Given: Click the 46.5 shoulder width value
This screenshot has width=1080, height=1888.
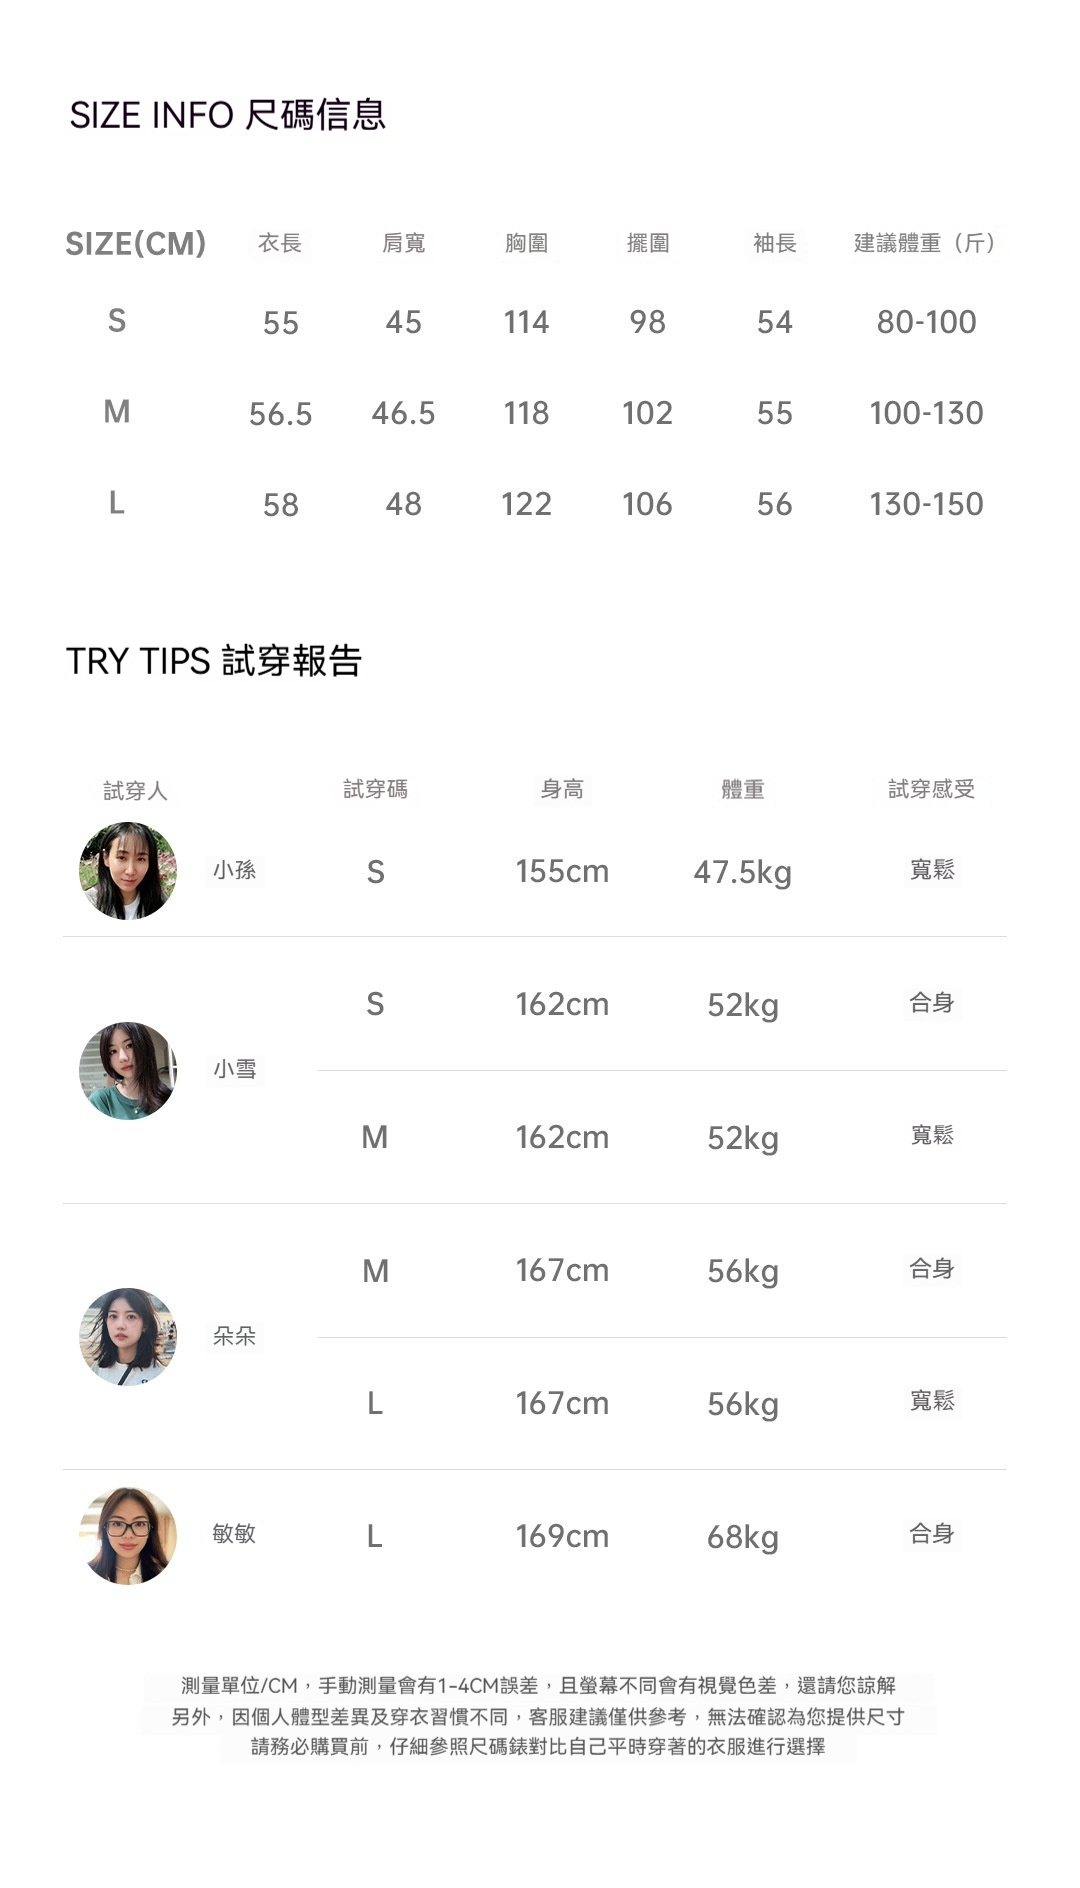Looking at the screenshot, I should (404, 413).
